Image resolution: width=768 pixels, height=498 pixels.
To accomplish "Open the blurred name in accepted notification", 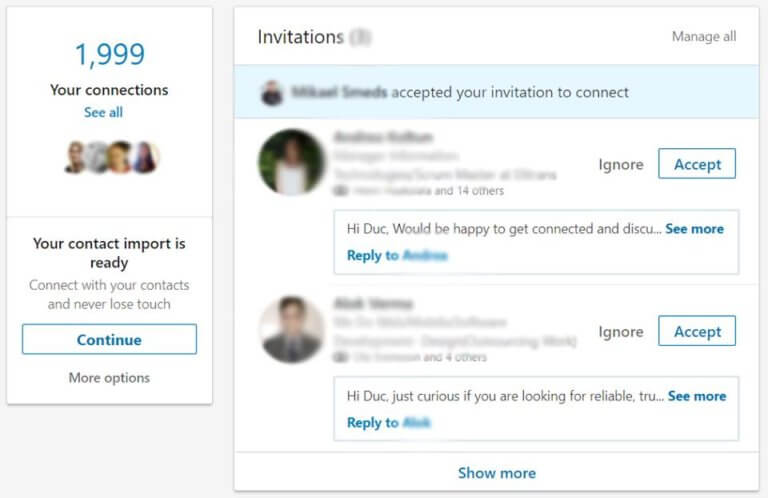I will click(x=339, y=92).
